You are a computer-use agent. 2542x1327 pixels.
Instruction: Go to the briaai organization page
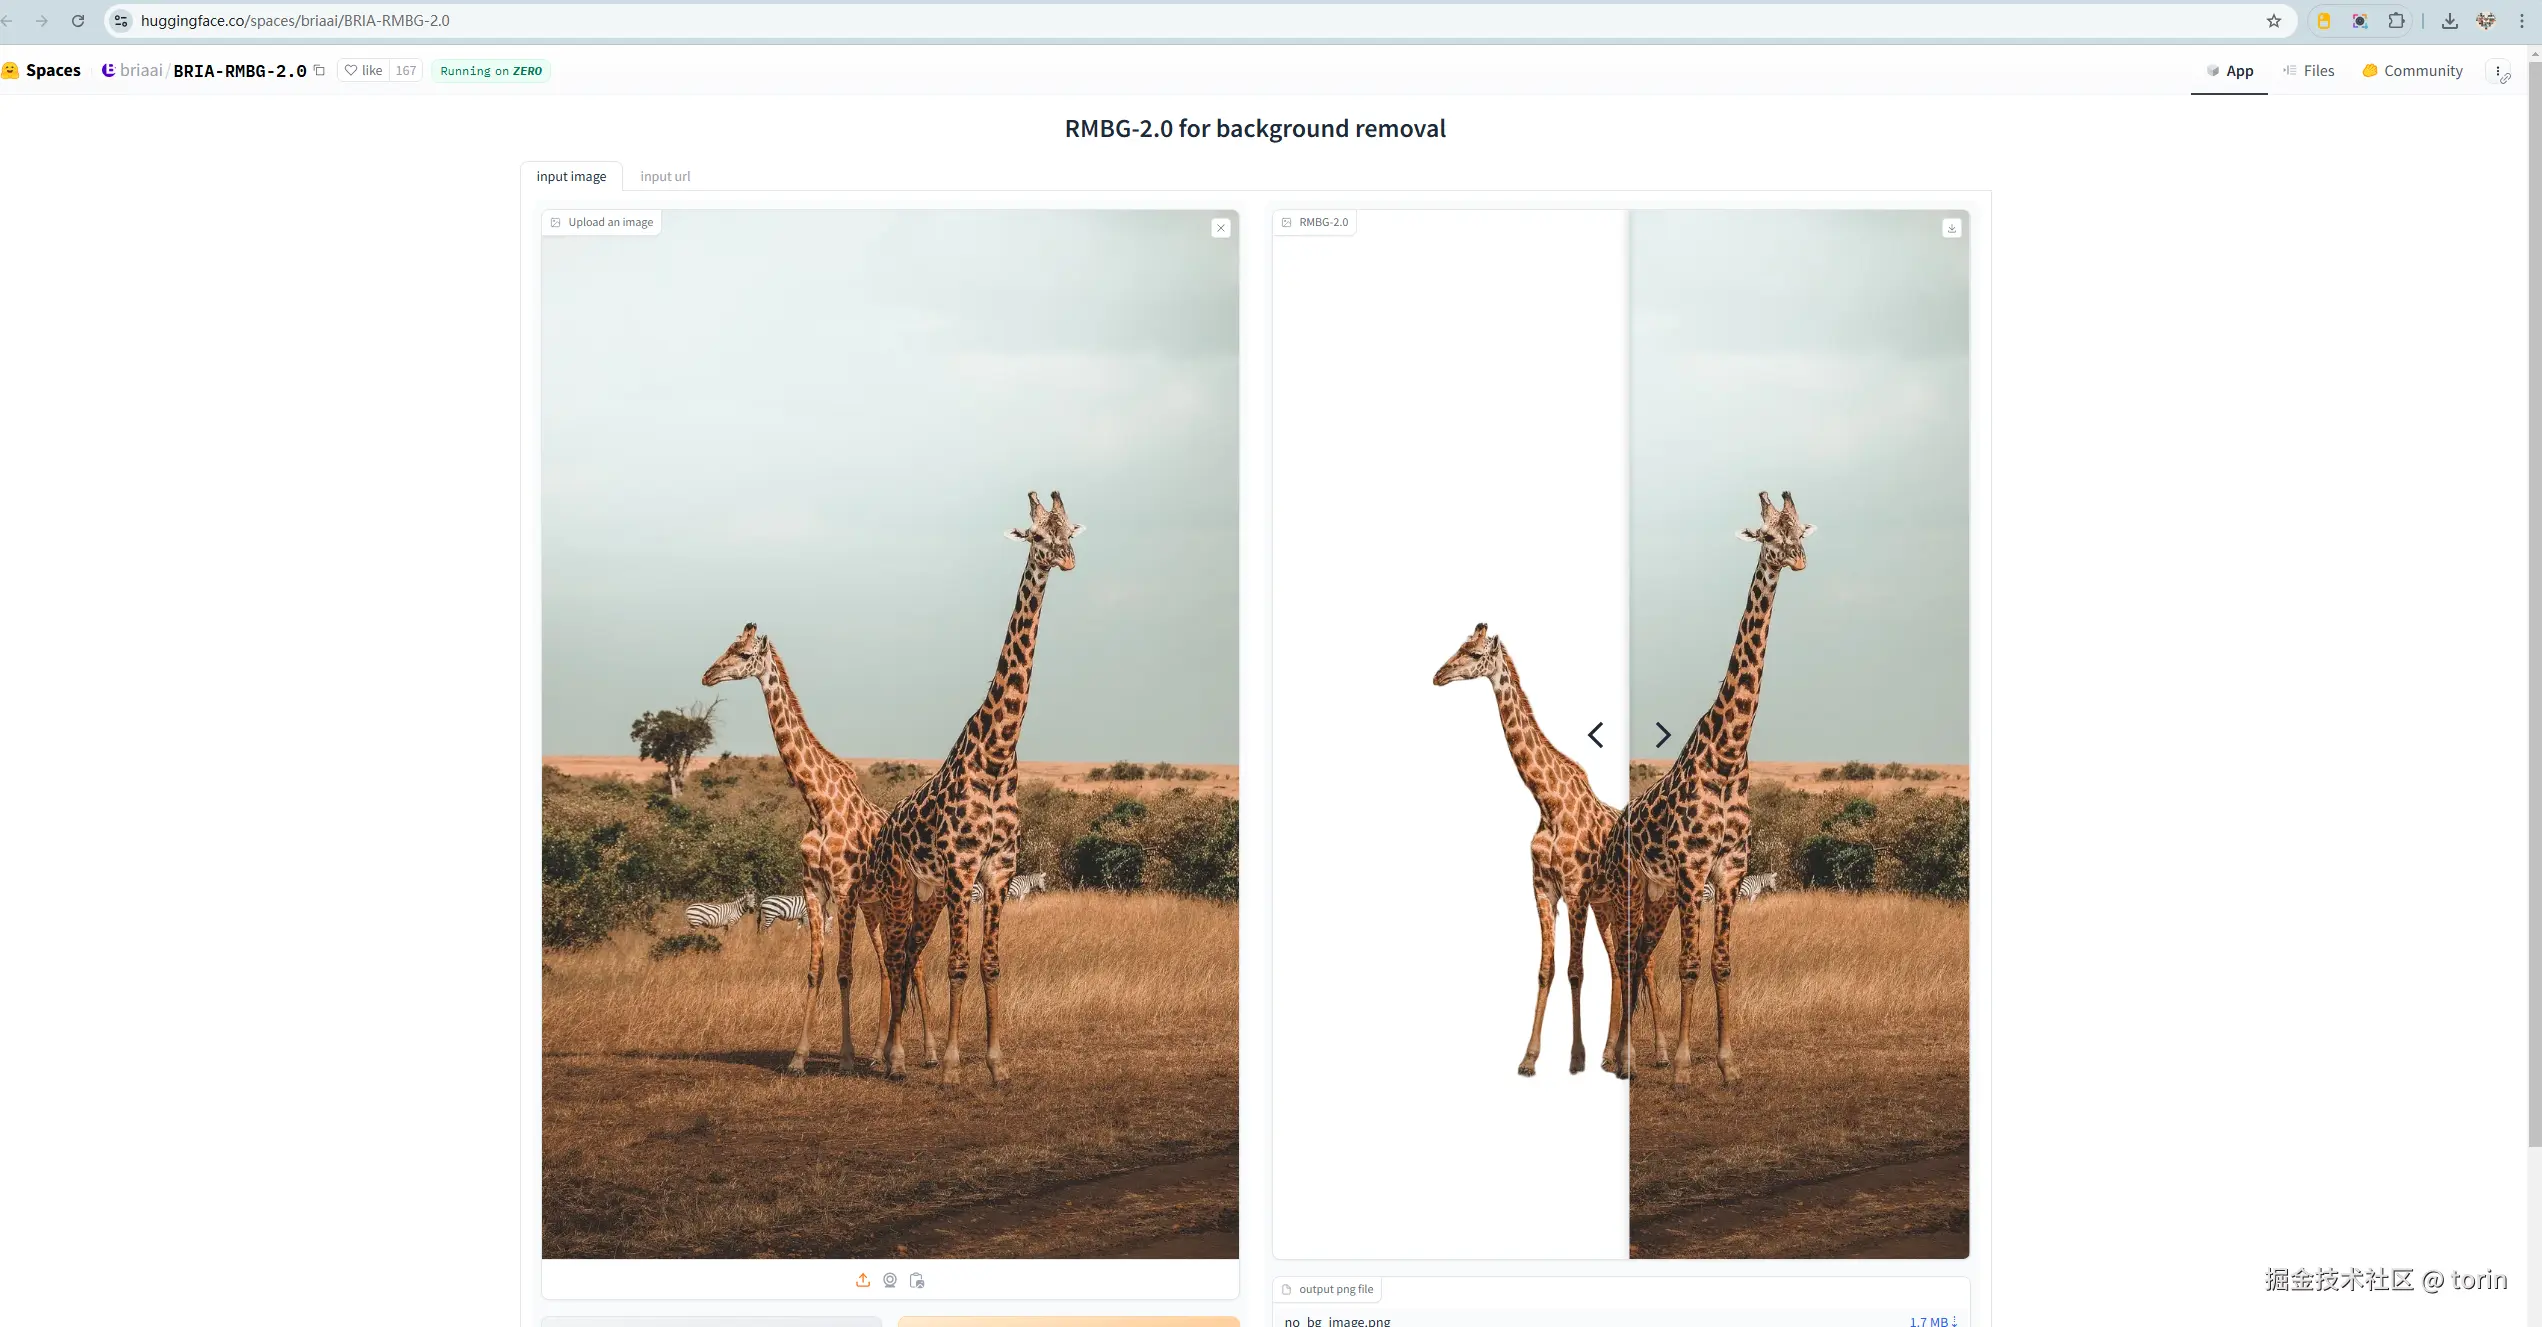[140, 70]
